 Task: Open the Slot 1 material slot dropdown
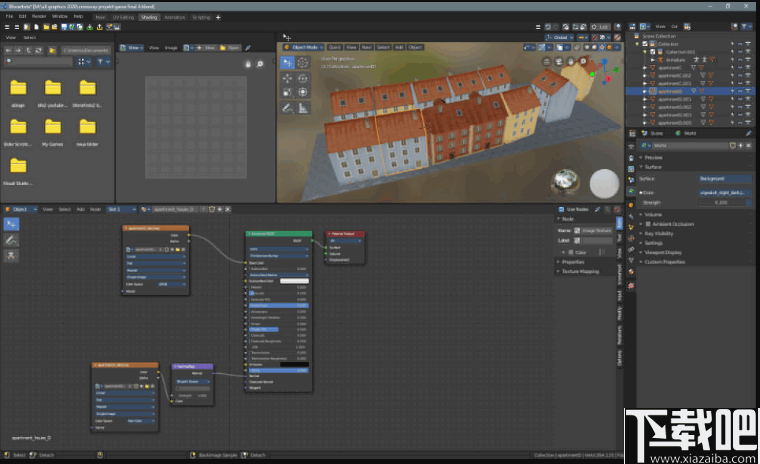121,209
